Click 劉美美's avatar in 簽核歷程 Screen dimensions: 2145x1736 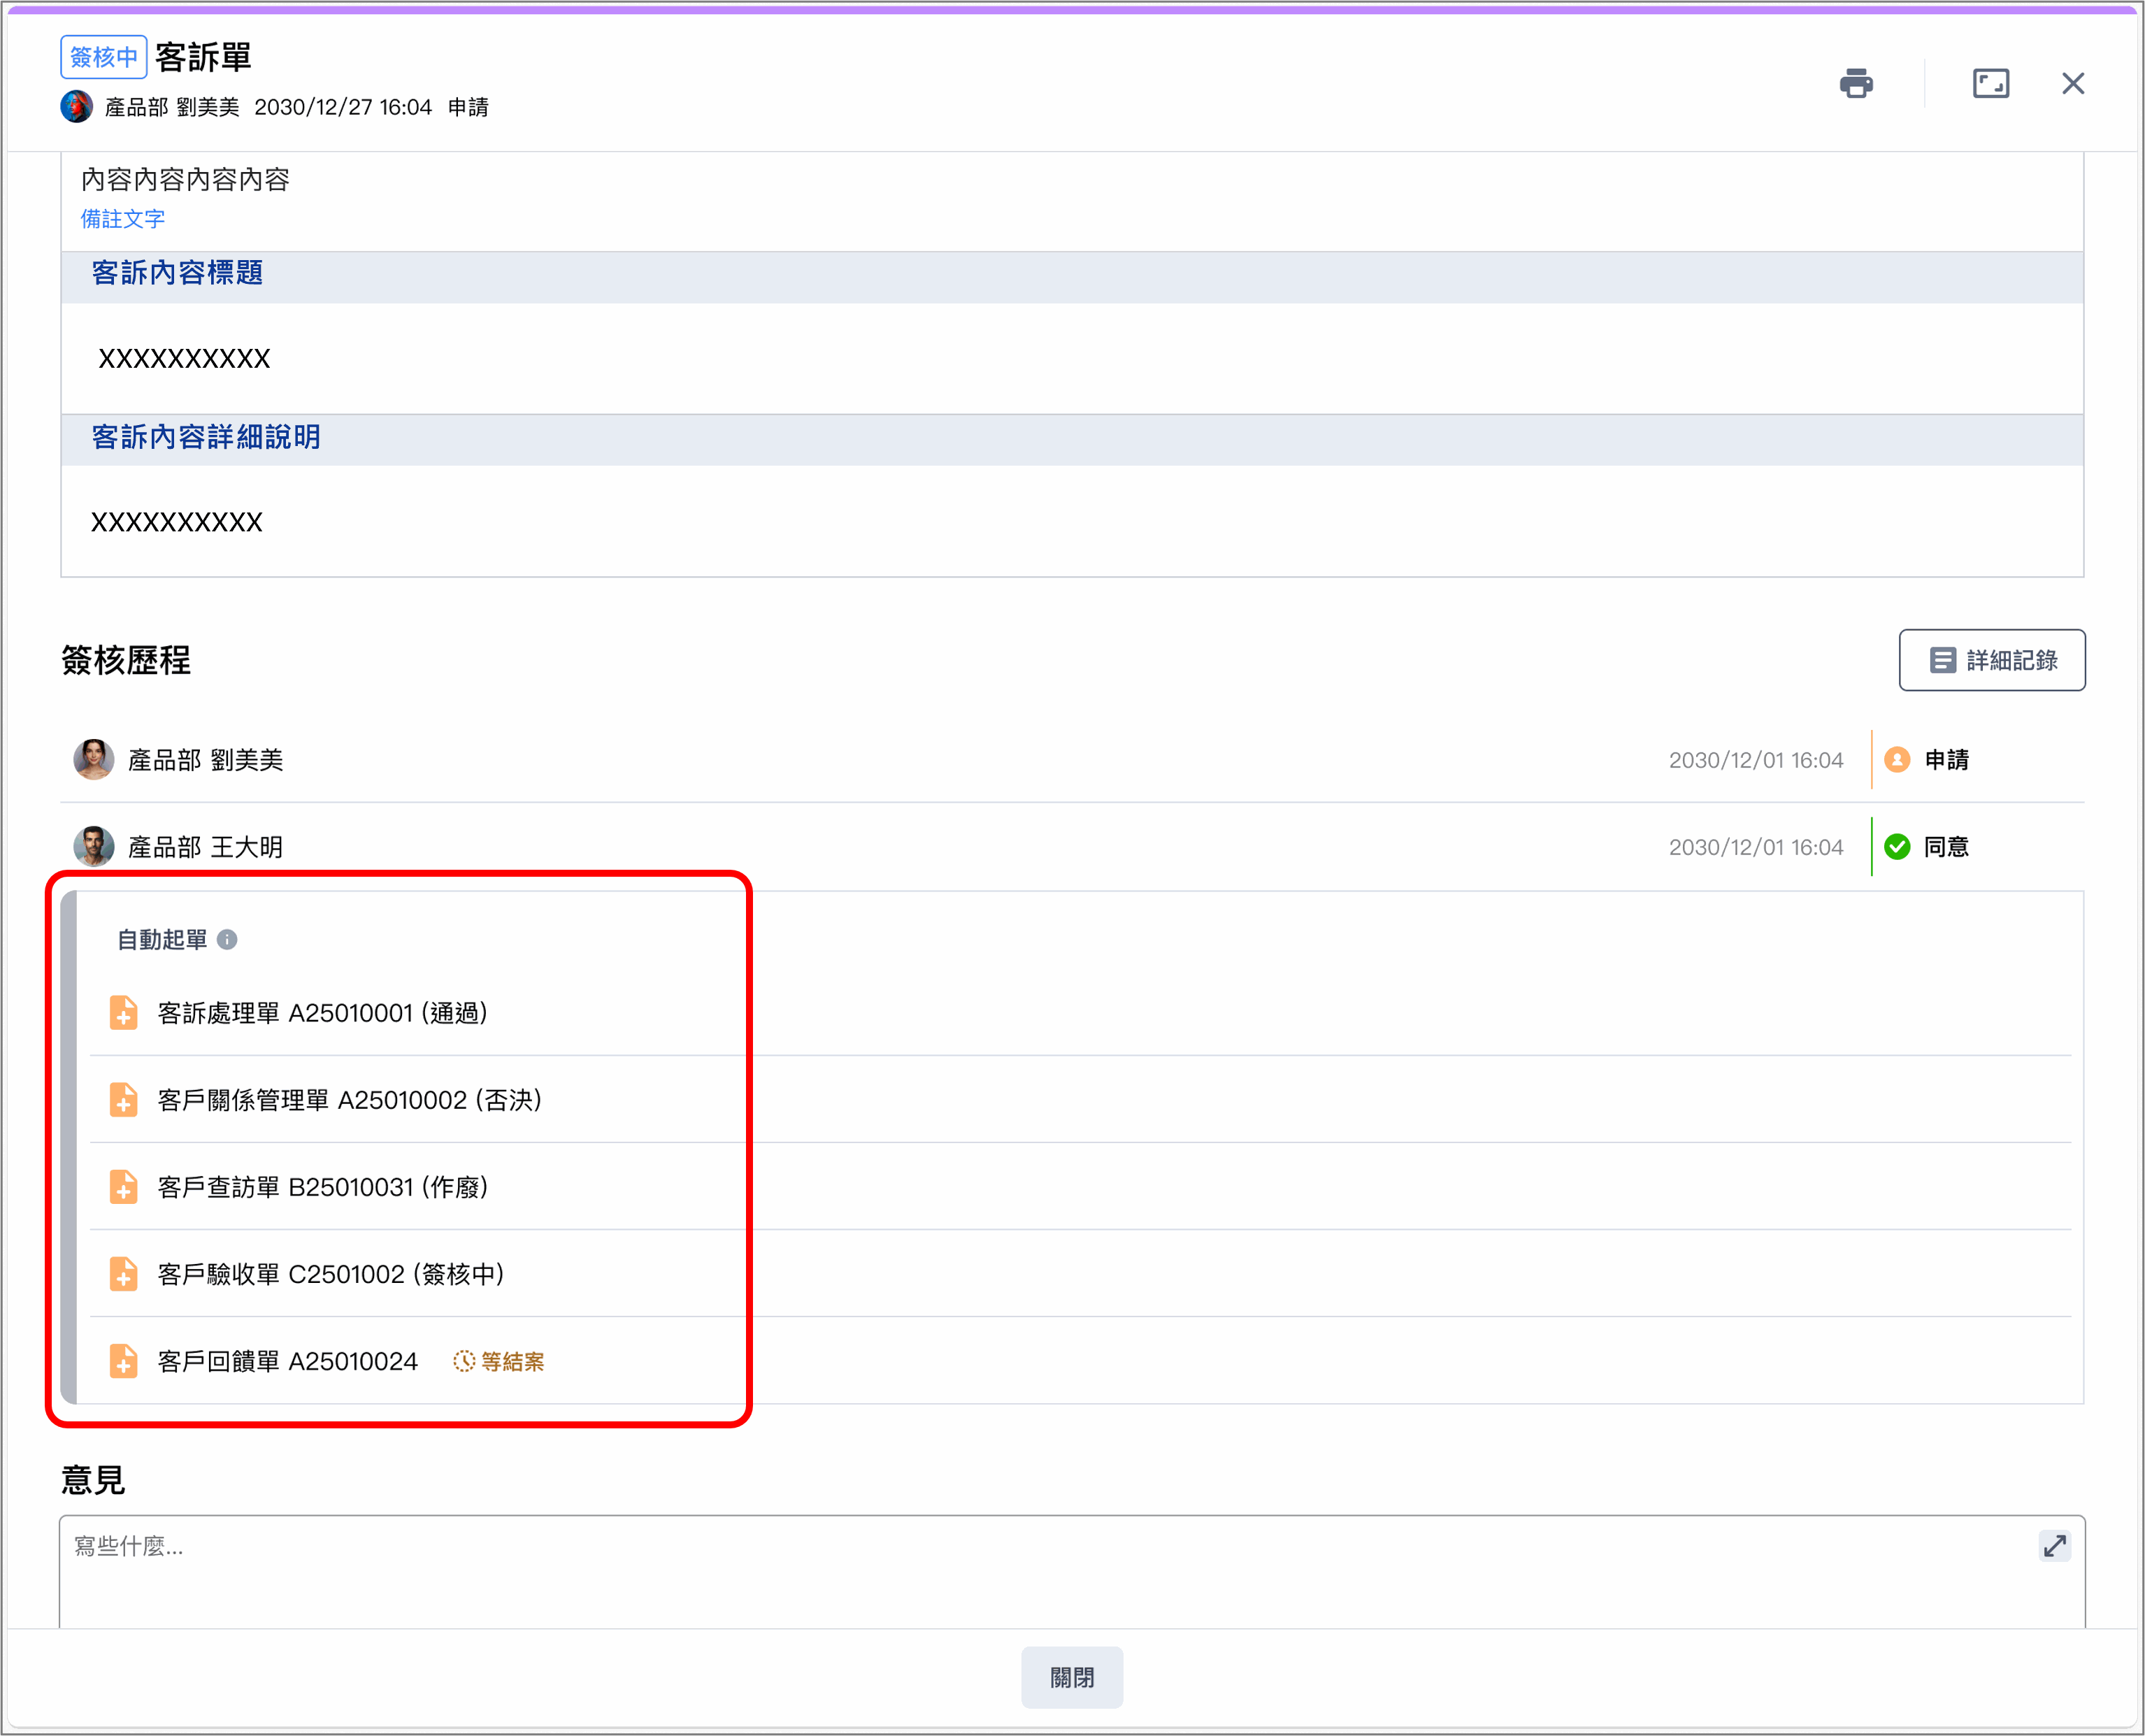93,759
